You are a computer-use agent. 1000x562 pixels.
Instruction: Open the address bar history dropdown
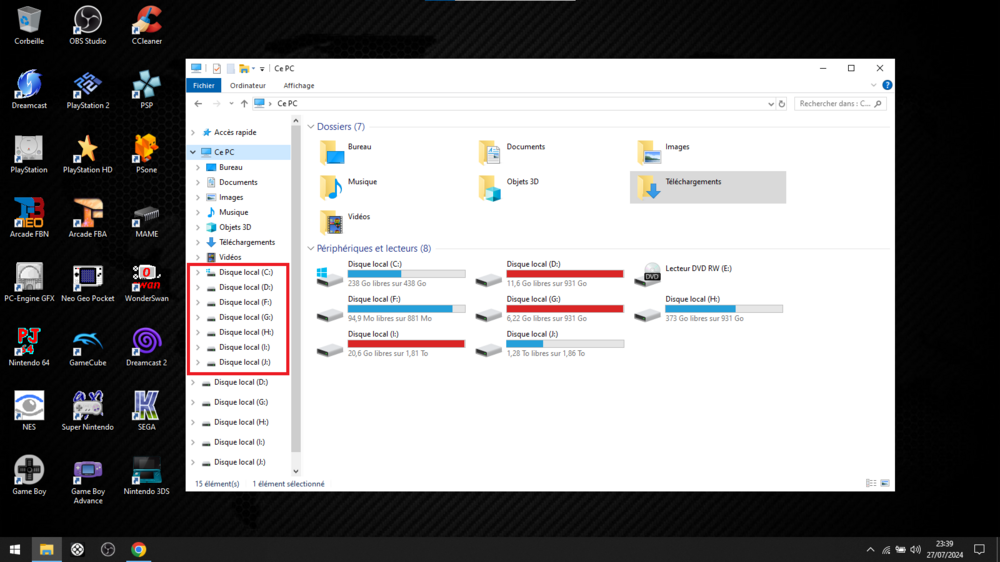[x=770, y=104]
